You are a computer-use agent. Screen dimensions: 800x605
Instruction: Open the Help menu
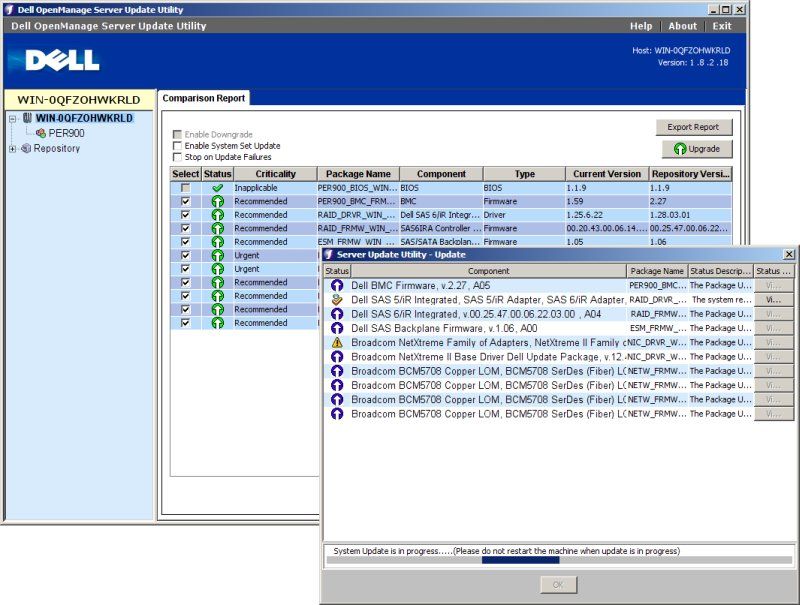[641, 26]
